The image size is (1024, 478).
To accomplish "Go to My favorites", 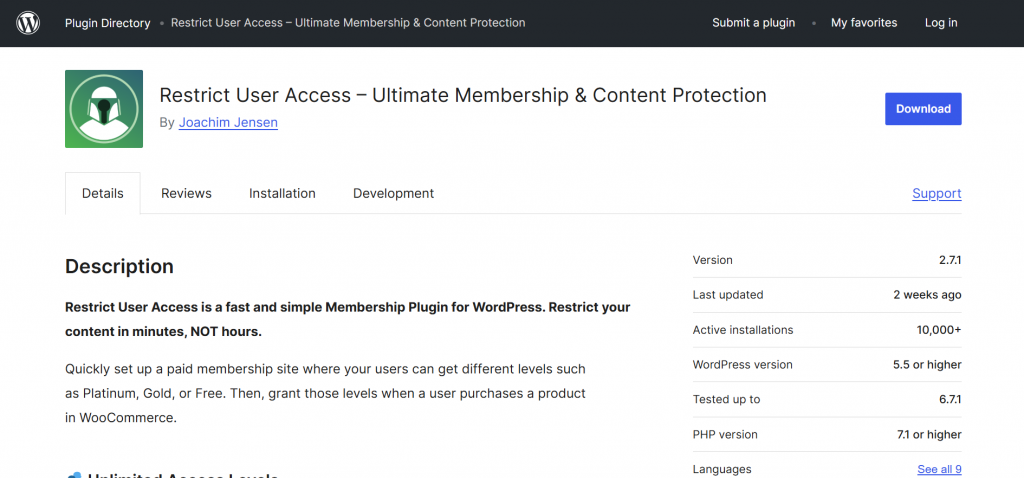I will 864,23.
